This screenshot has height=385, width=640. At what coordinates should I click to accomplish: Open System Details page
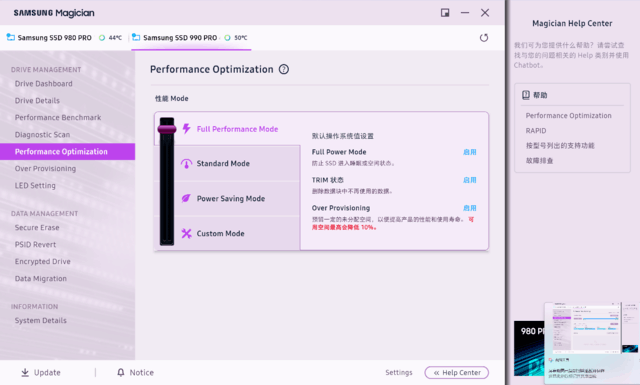[x=41, y=320]
